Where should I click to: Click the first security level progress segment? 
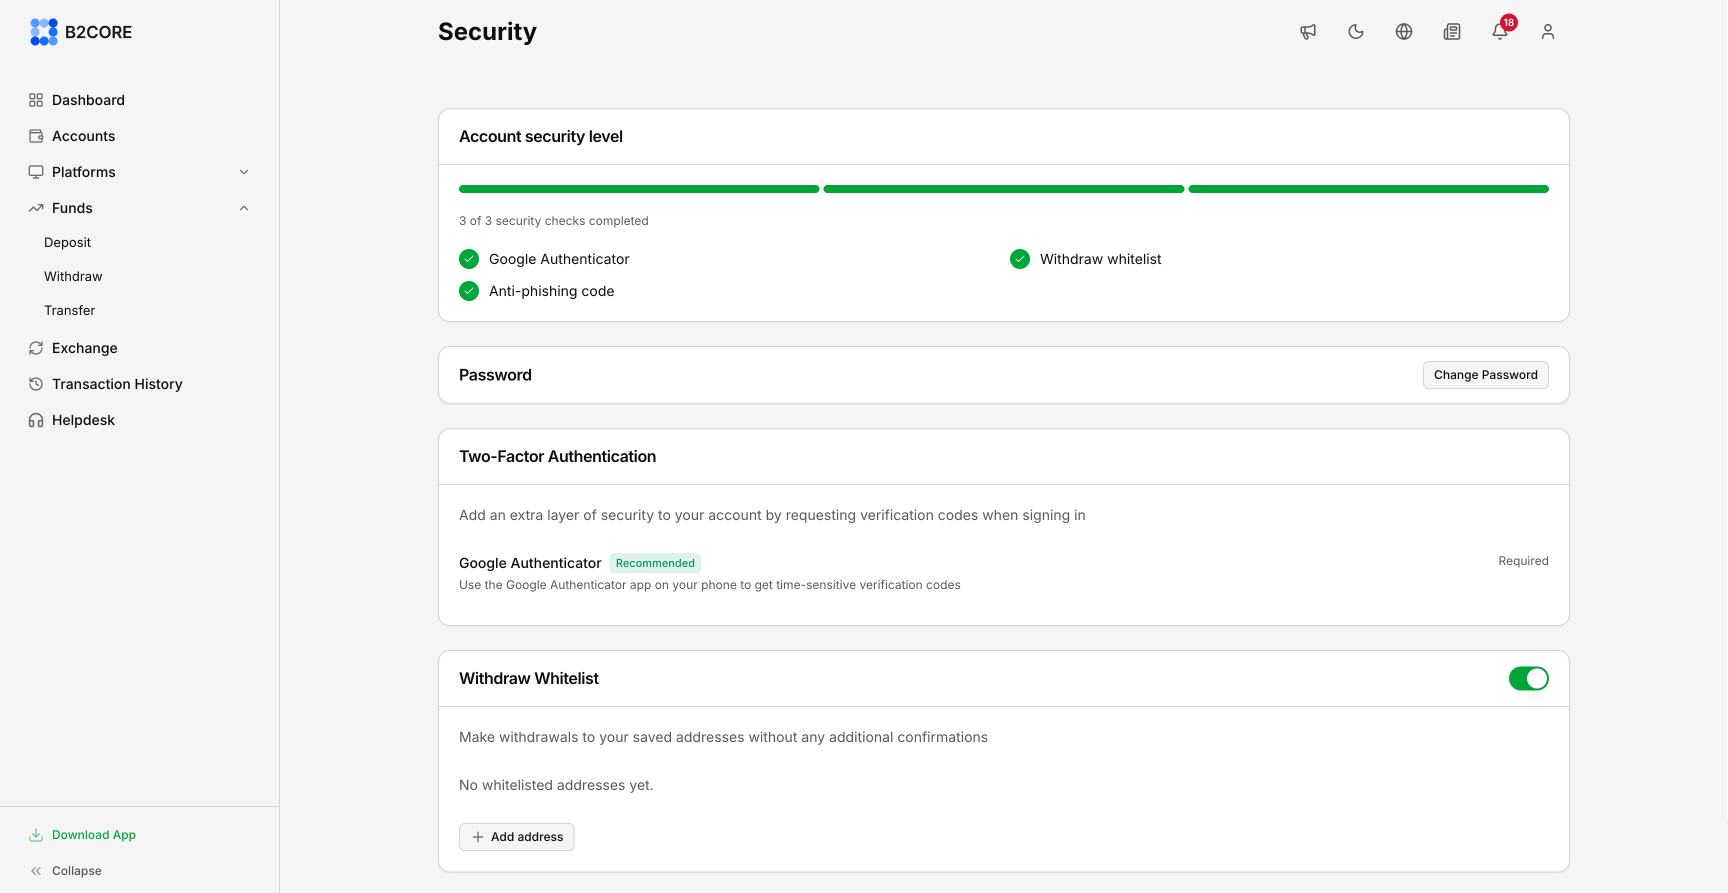pos(639,189)
